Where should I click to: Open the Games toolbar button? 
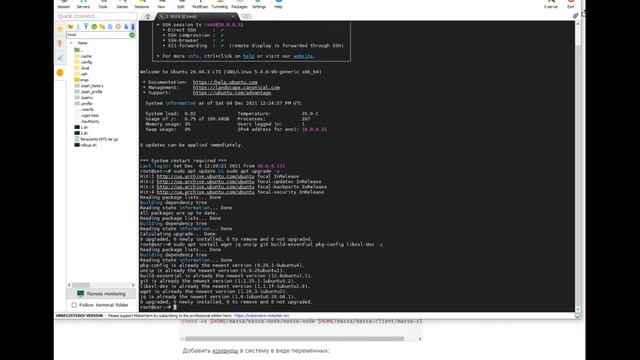122,4
